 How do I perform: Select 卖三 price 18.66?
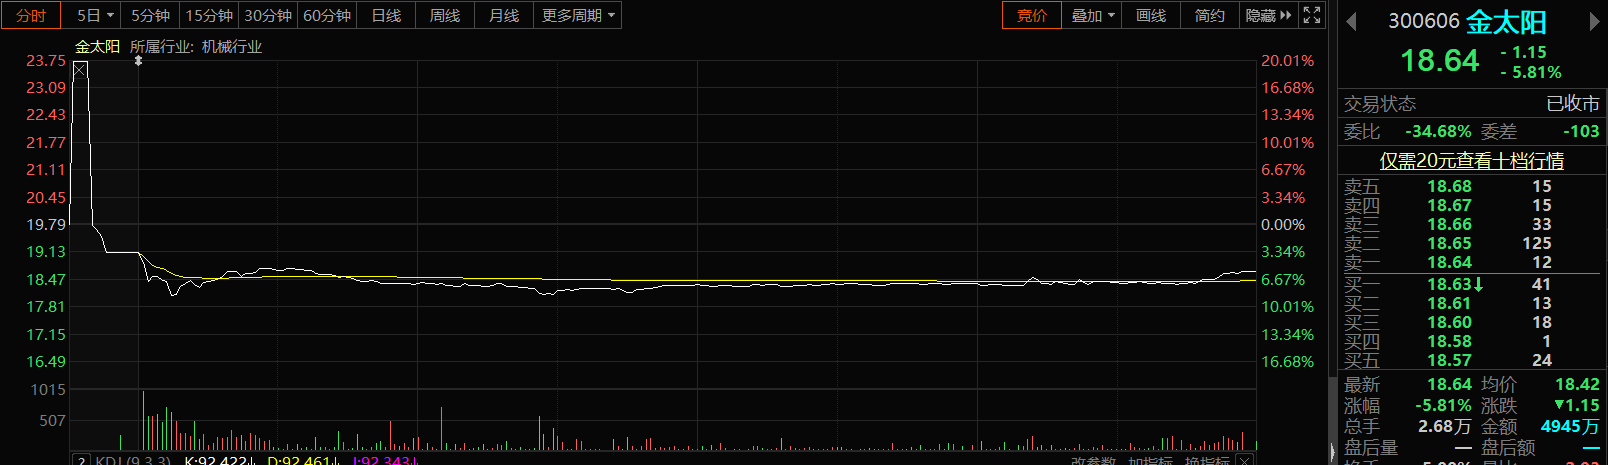pyautogui.click(x=1449, y=224)
